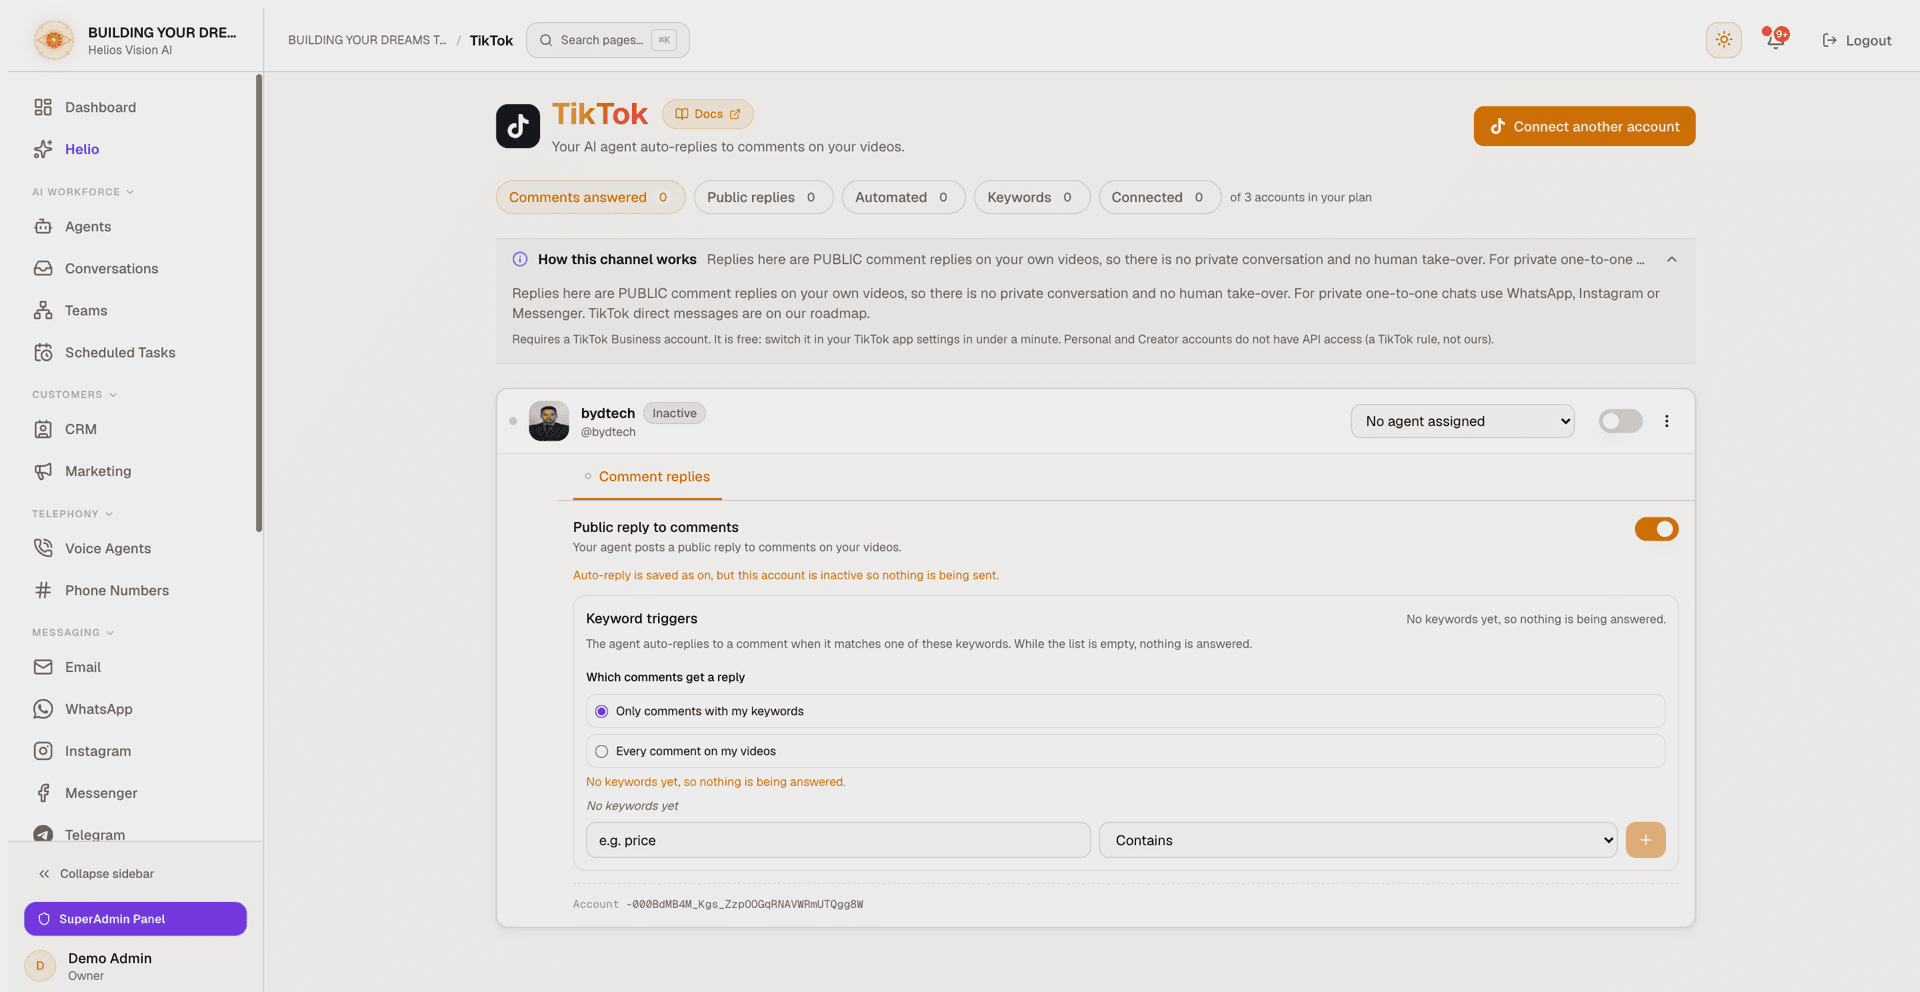Open the CRM contact icon
Screen dimensions: 1920x992
[43, 430]
